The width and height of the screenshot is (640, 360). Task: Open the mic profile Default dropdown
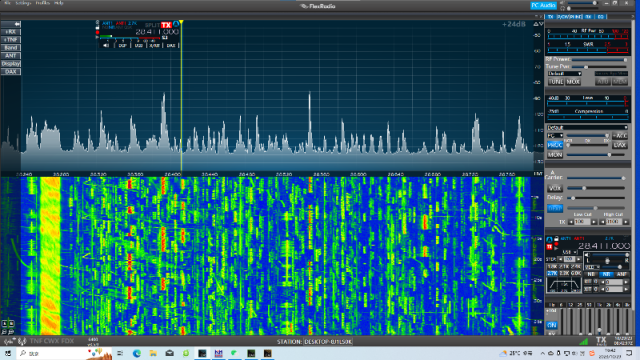pyautogui.click(x=587, y=127)
